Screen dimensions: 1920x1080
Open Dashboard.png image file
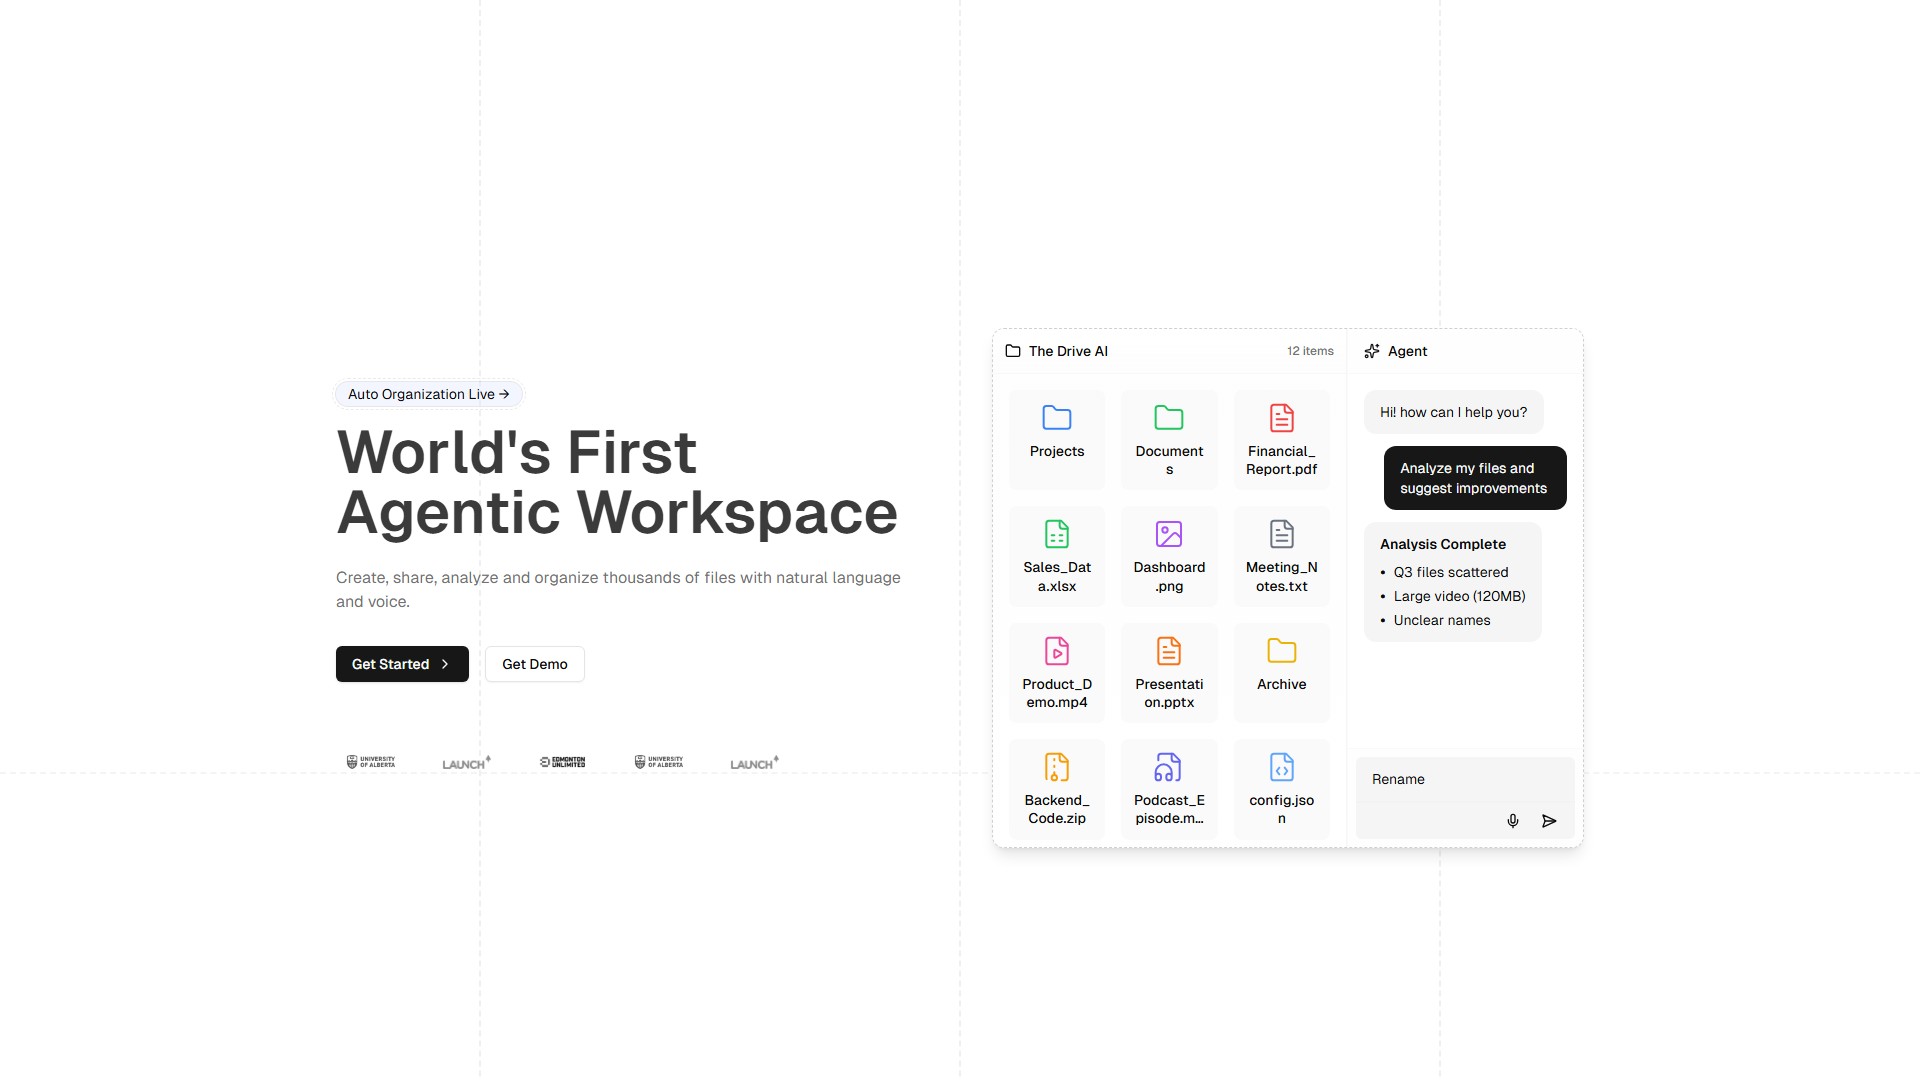1169,535
